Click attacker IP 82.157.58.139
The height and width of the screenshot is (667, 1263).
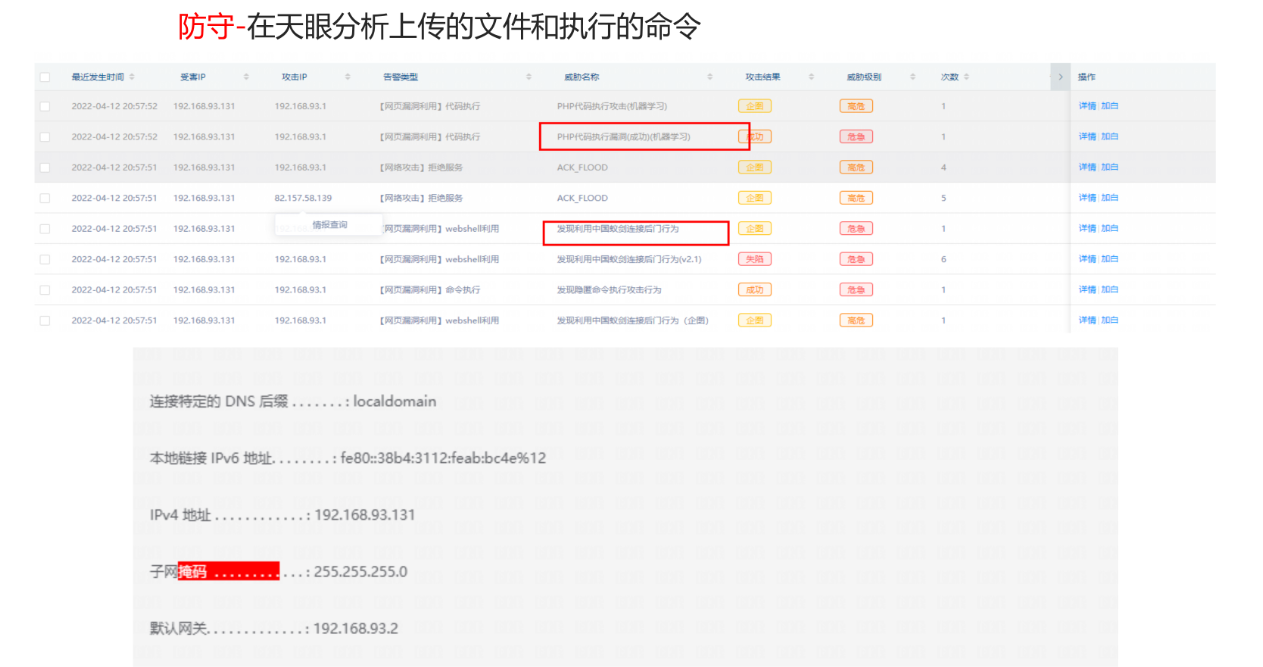pos(303,198)
